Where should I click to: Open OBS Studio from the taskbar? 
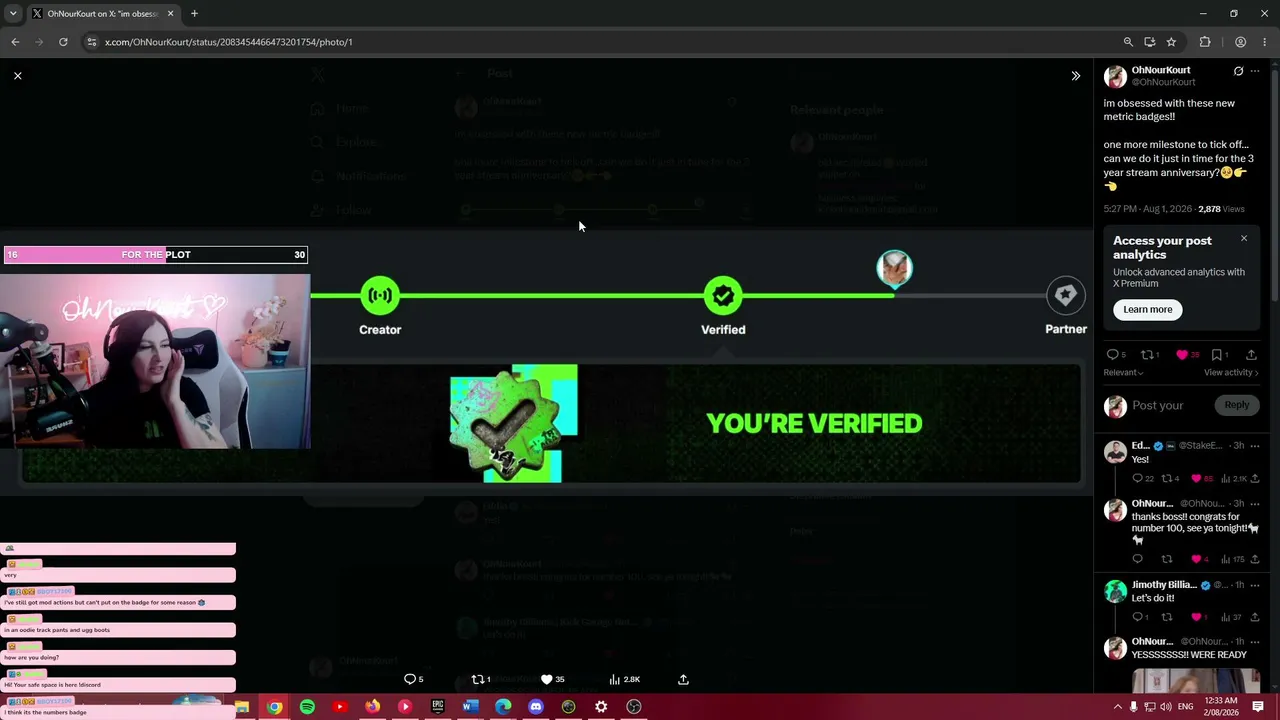coord(634,707)
